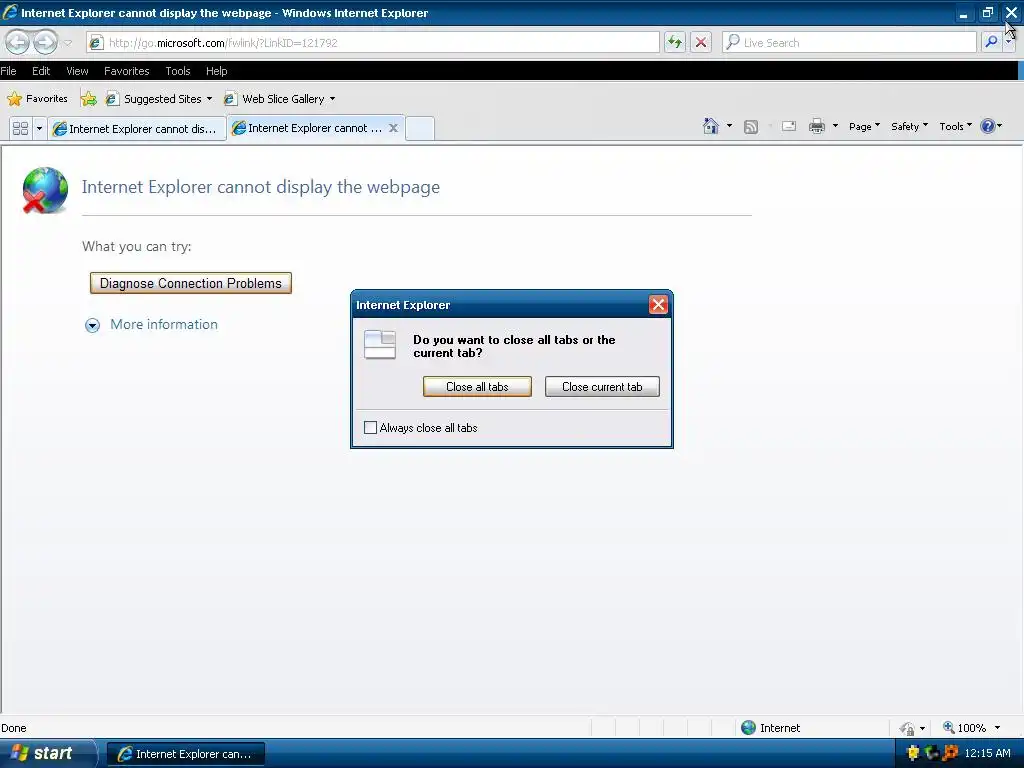Click the blue Help question mark icon
Image resolution: width=1024 pixels, height=768 pixels.
pyautogui.click(x=987, y=126)
